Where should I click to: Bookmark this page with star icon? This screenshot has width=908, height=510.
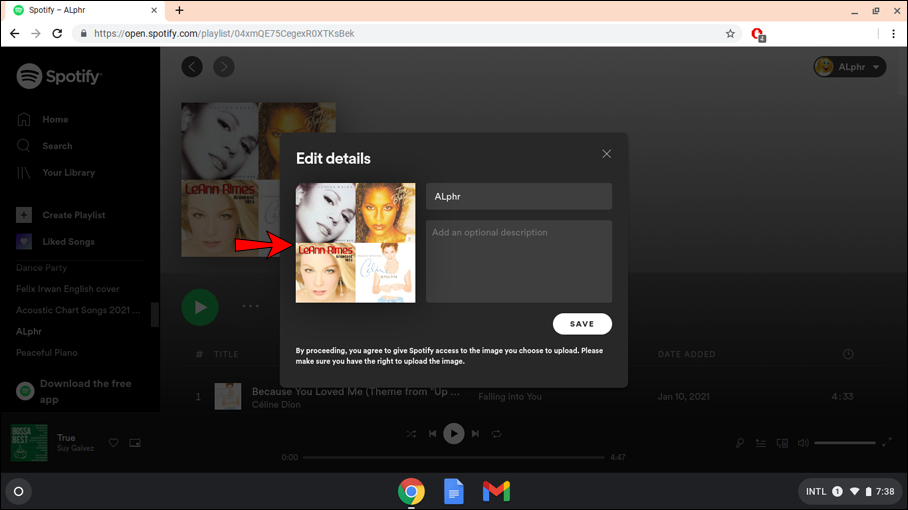pyautogui.click(x=730, y=34)
